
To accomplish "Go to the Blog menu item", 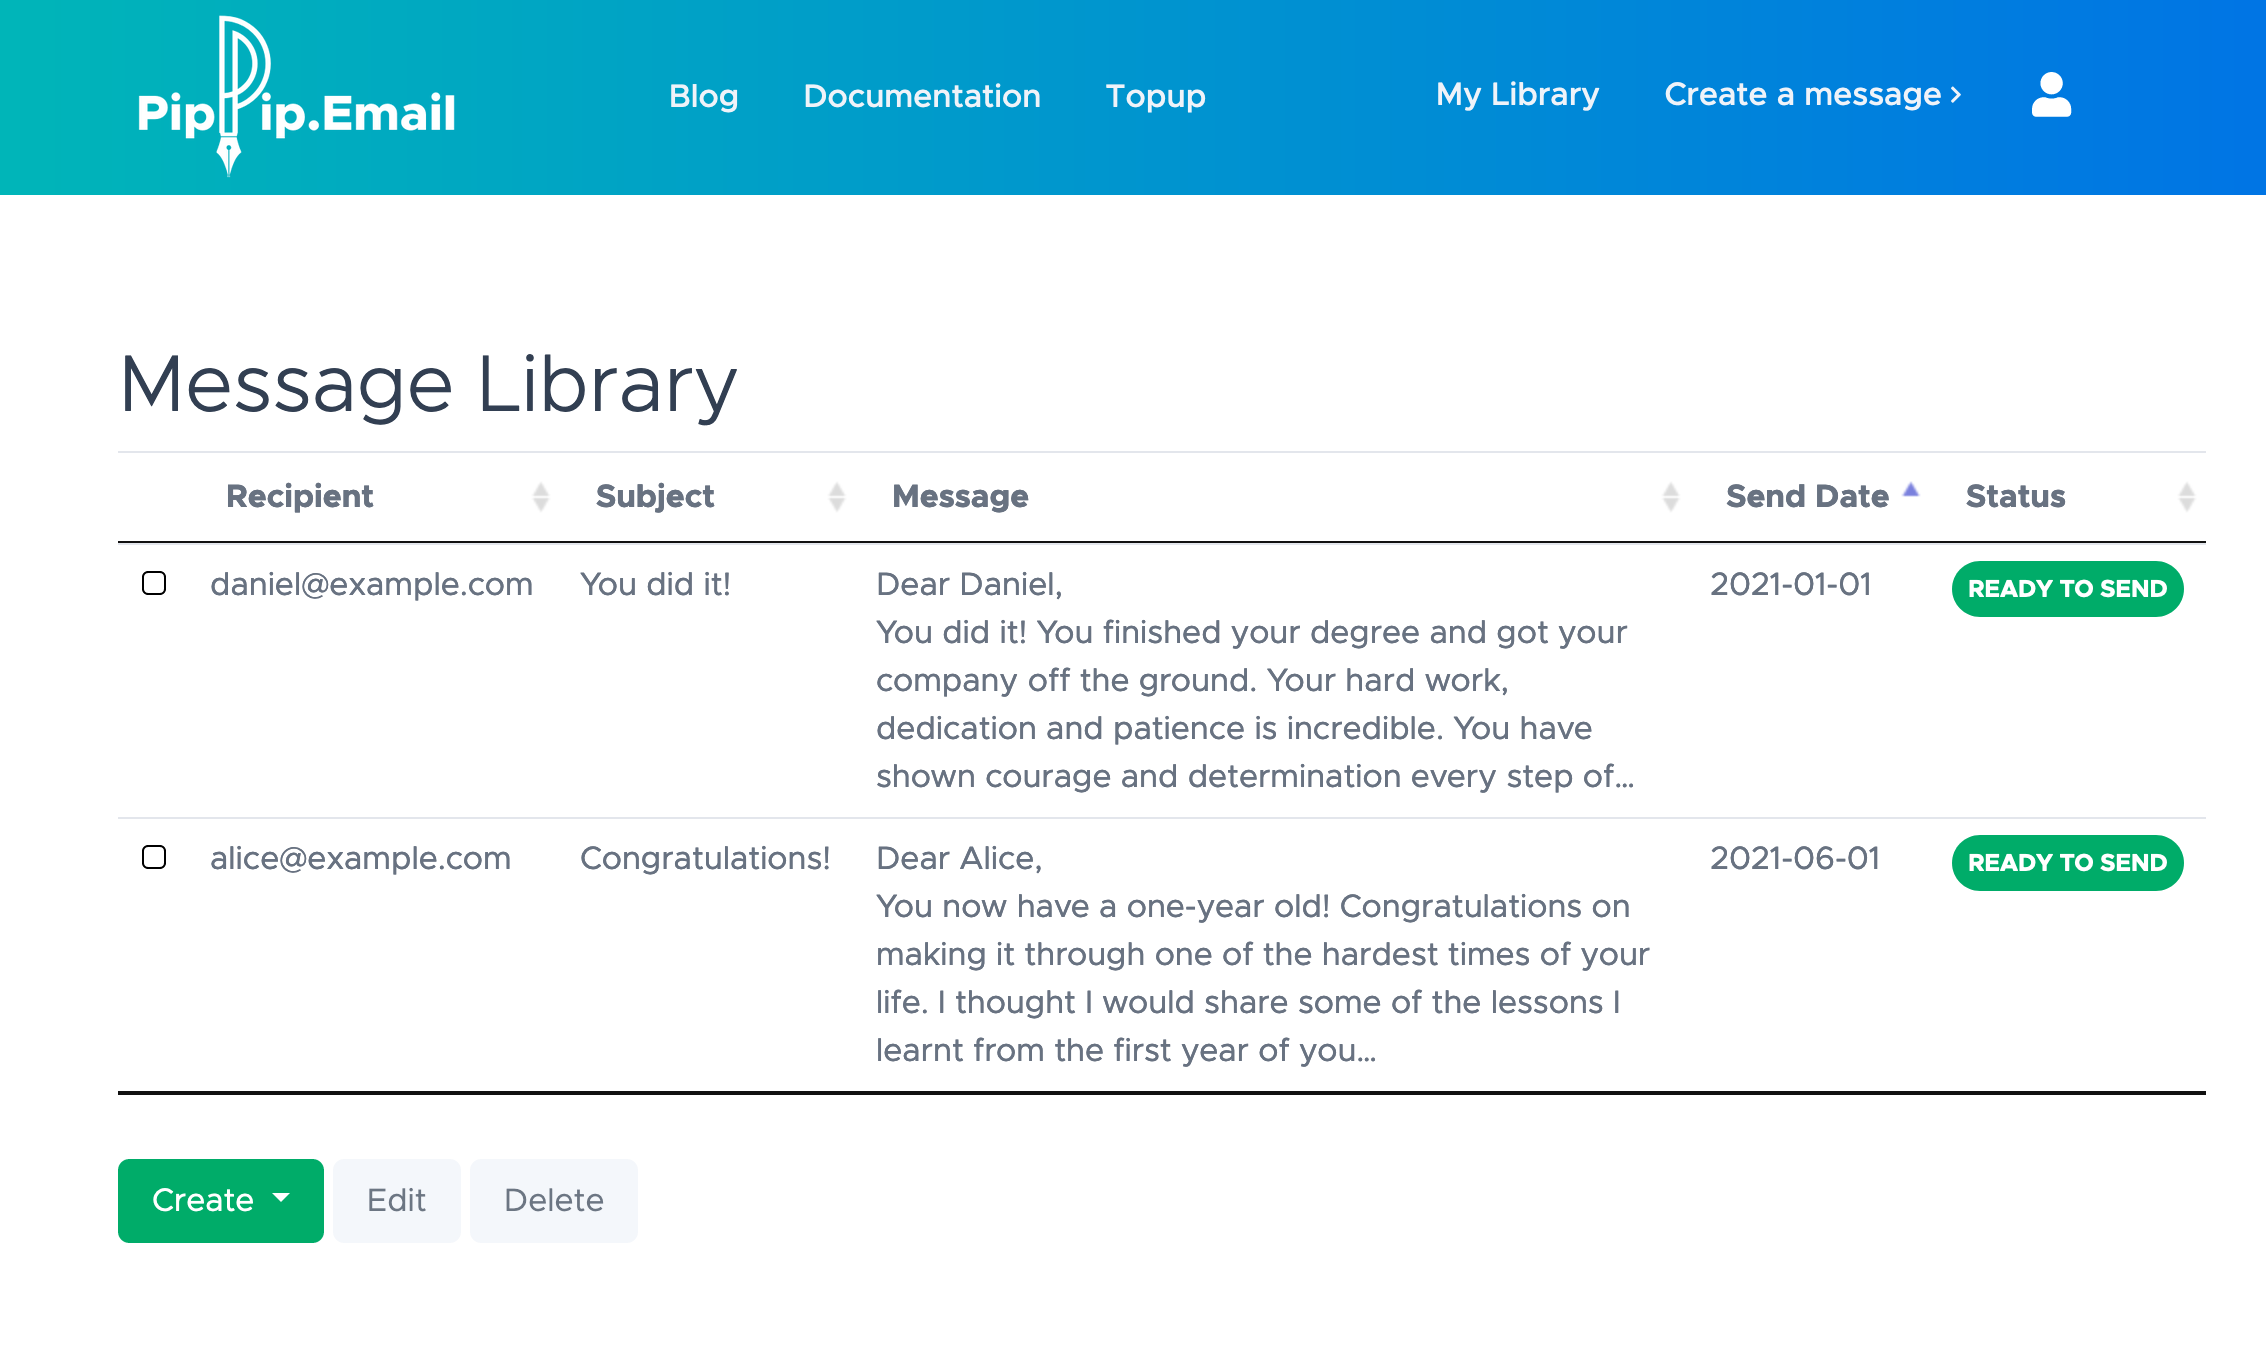I will pos(703,96).
